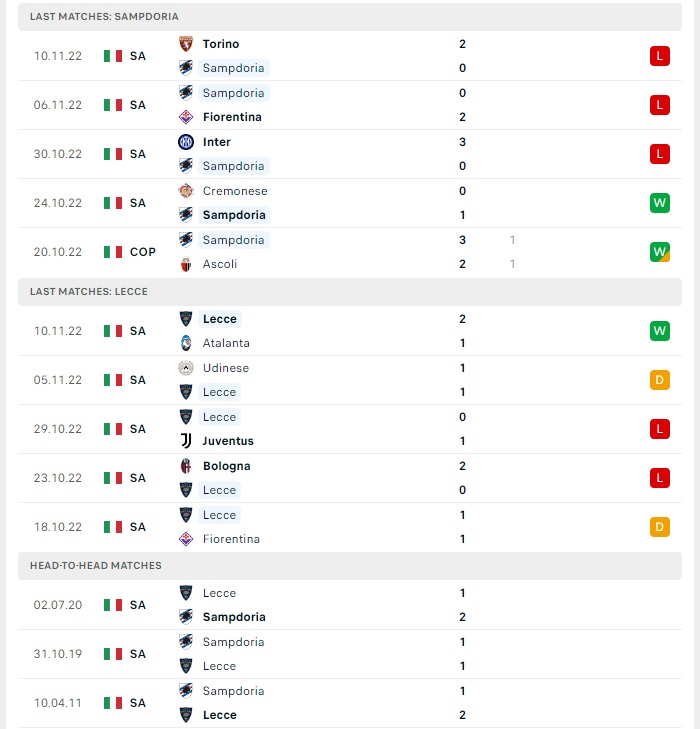
Task: Click the Juventus logo icon
Action: coord(186,441)
